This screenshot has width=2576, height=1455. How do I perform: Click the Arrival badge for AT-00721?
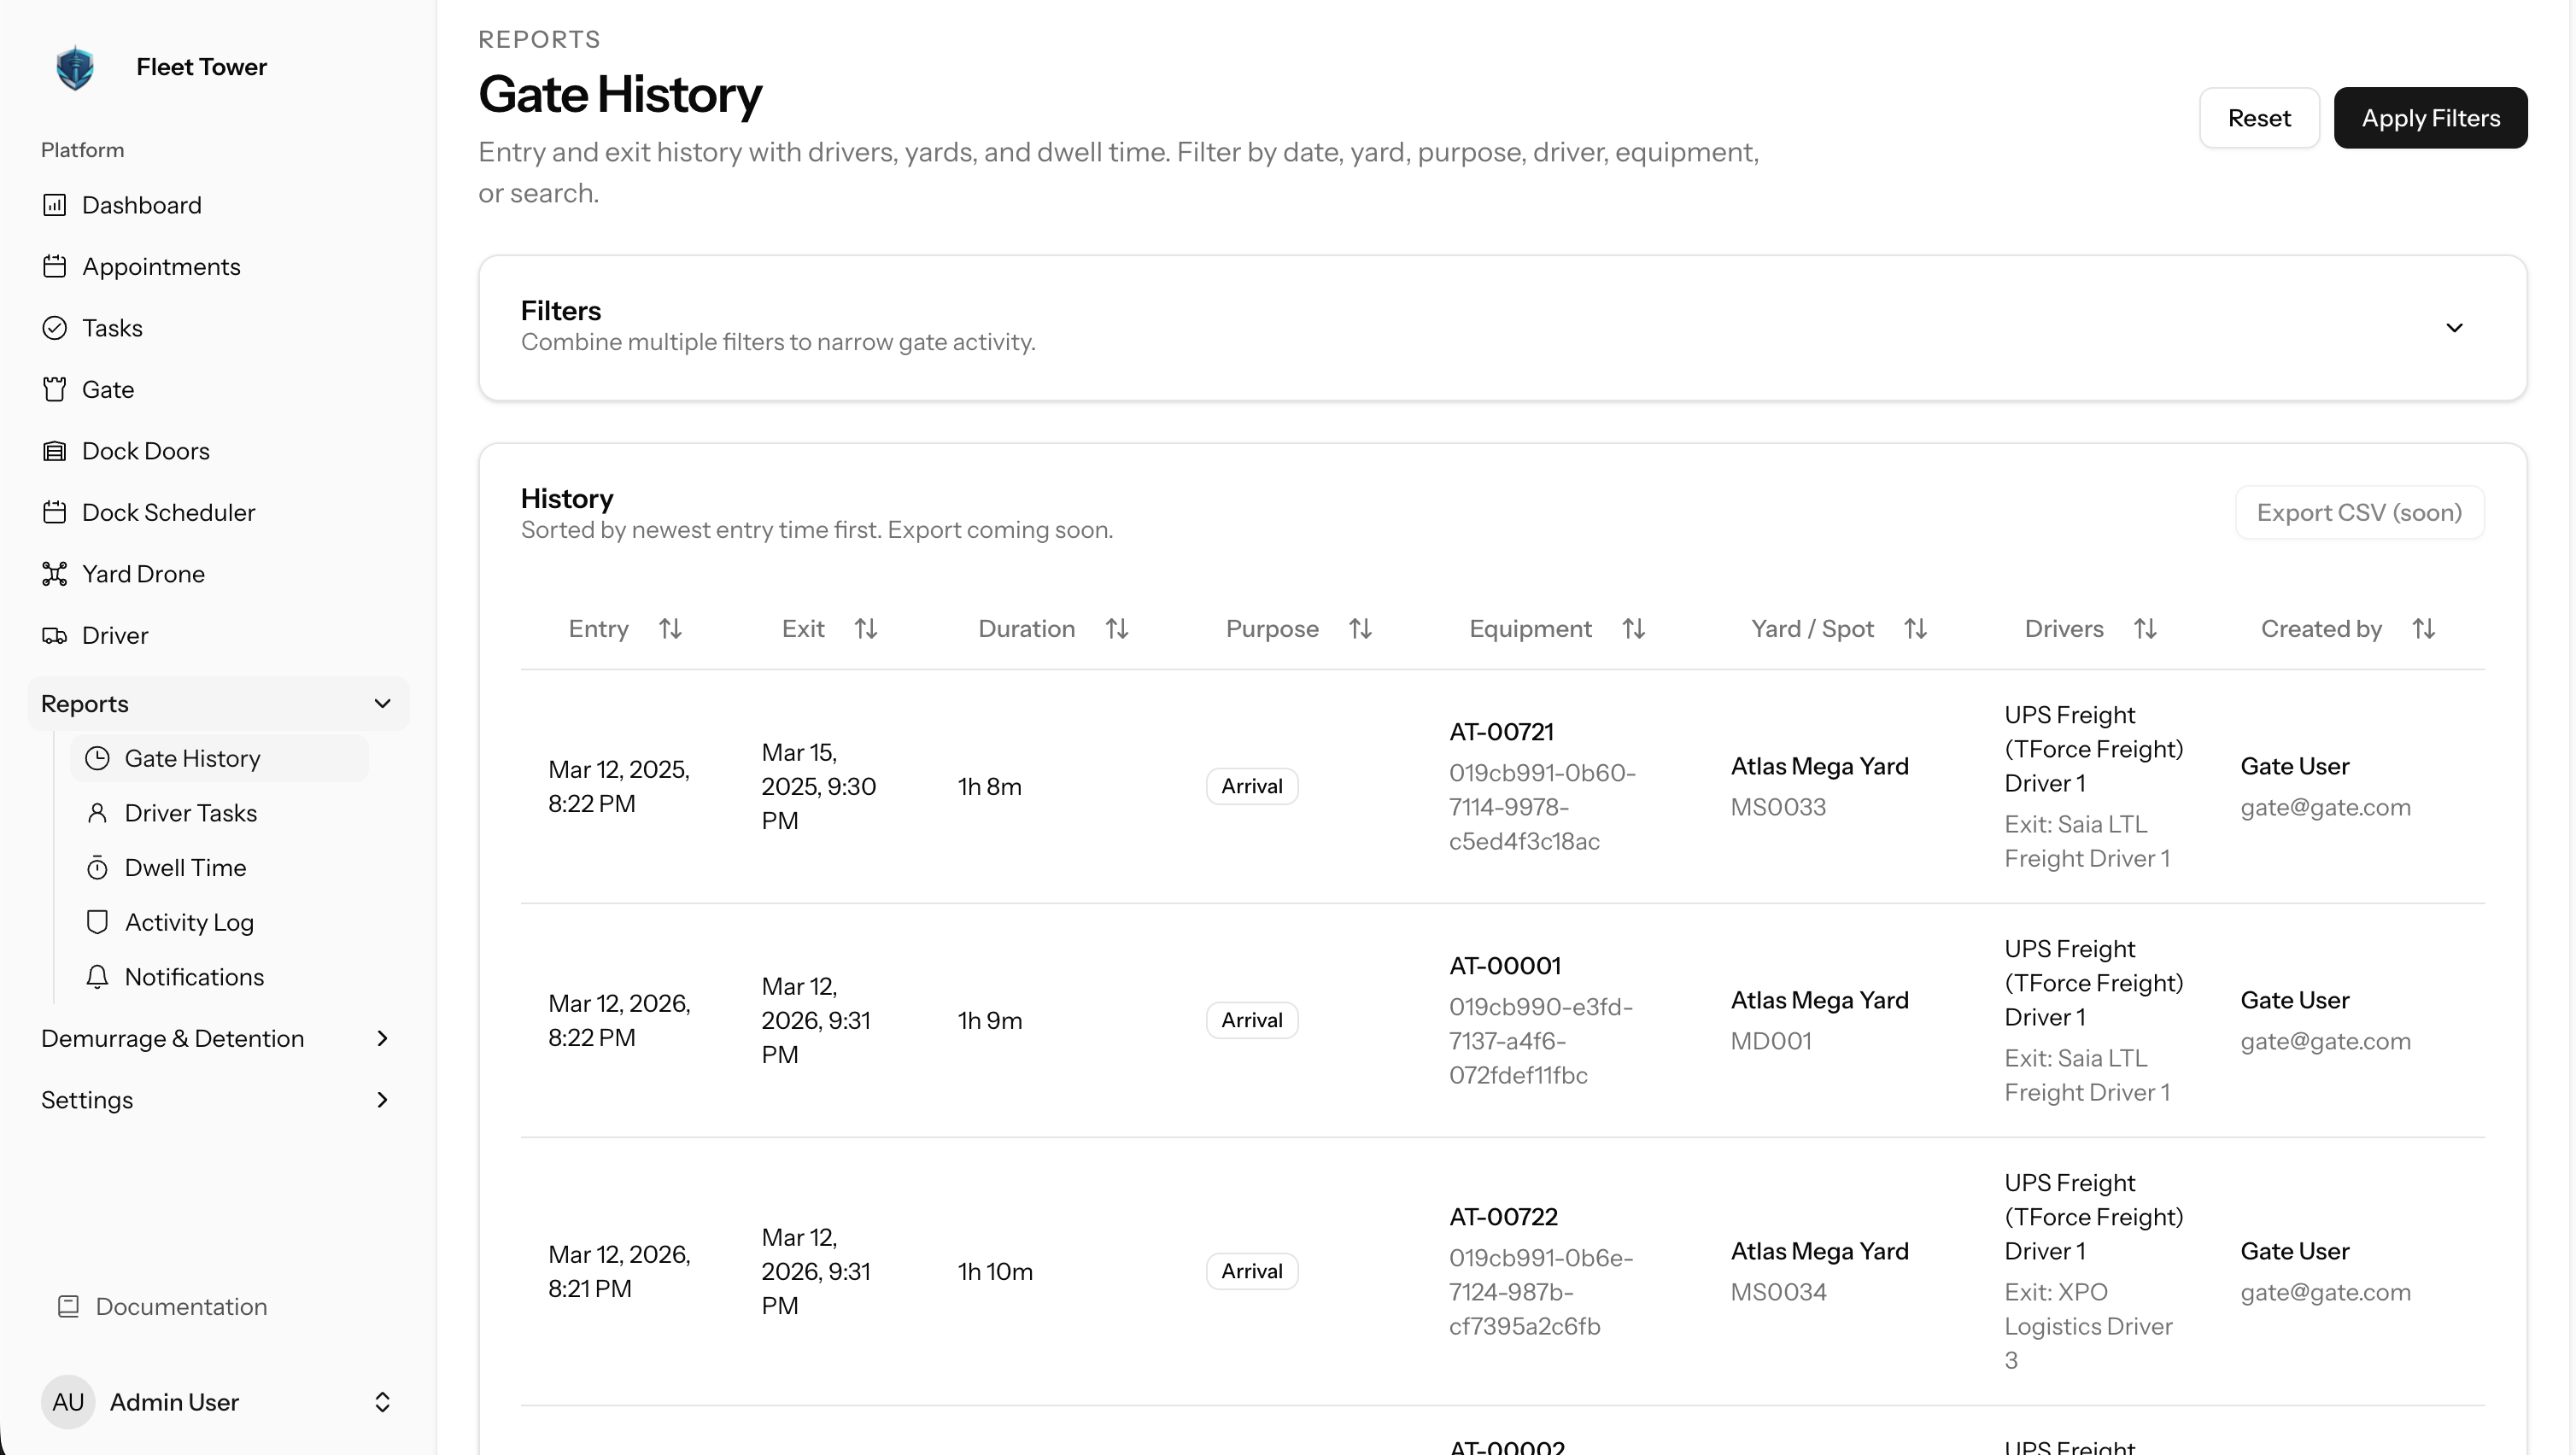(1251, 786)
